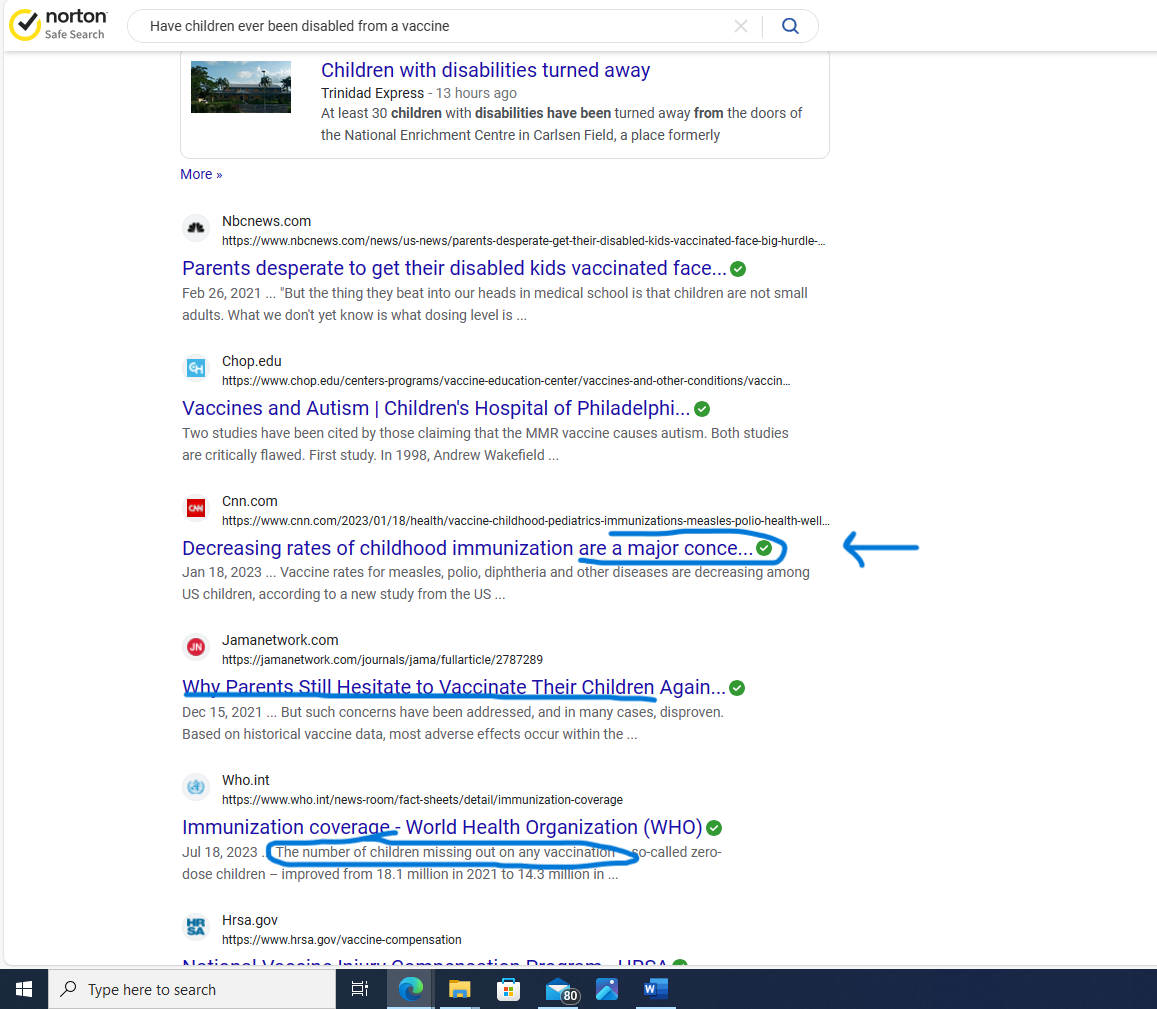This screenshot has width=1157, height=1009.
Task: Open the cnn.com result URL
Action: (525, 520)
